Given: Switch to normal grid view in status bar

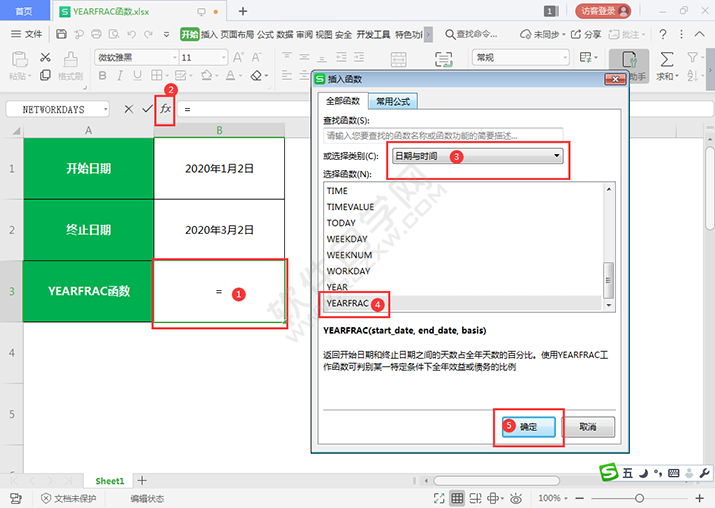Looking at the screenshot, I should [457, 498].
